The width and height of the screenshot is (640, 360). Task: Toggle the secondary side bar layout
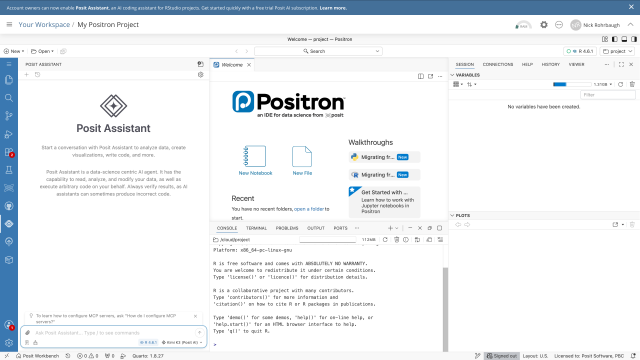[634, 39]
